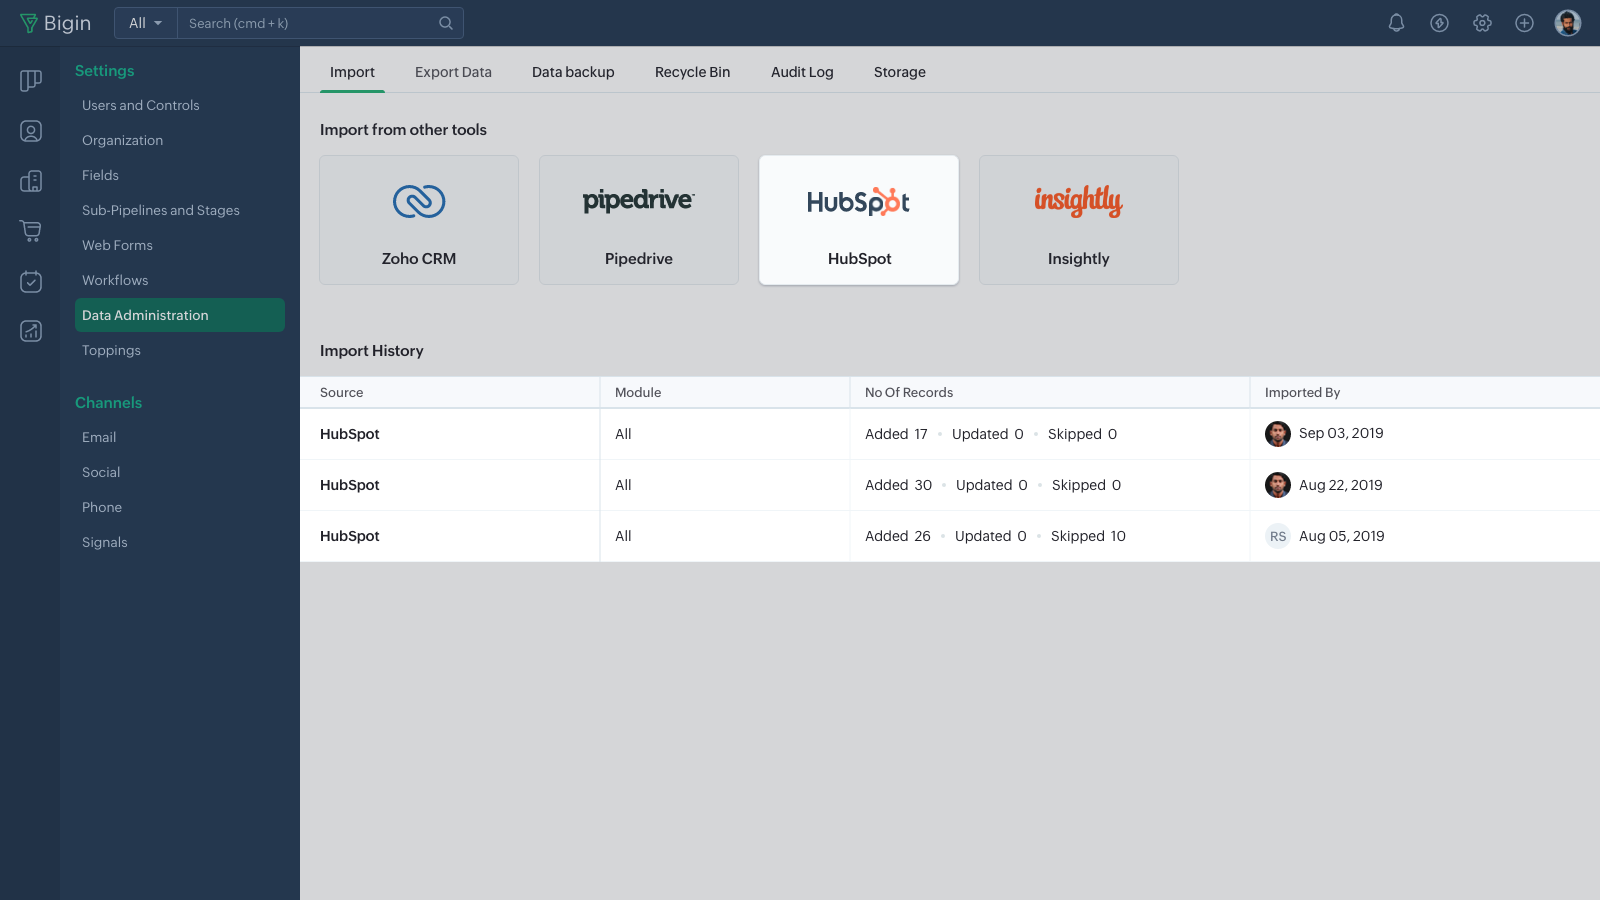Open Activities via the calendar-check icon
This screenshot has width=1600, height=900.
tap(30, 281)
